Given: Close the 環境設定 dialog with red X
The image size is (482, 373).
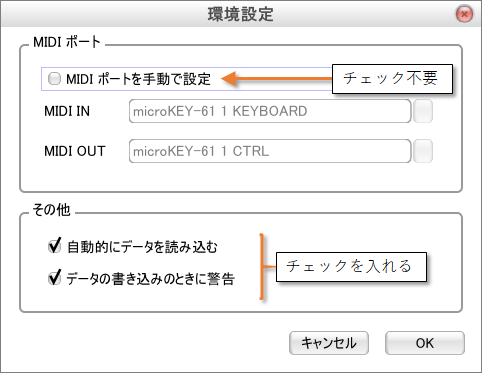Looking at the screenshot, I should [464, 14].
